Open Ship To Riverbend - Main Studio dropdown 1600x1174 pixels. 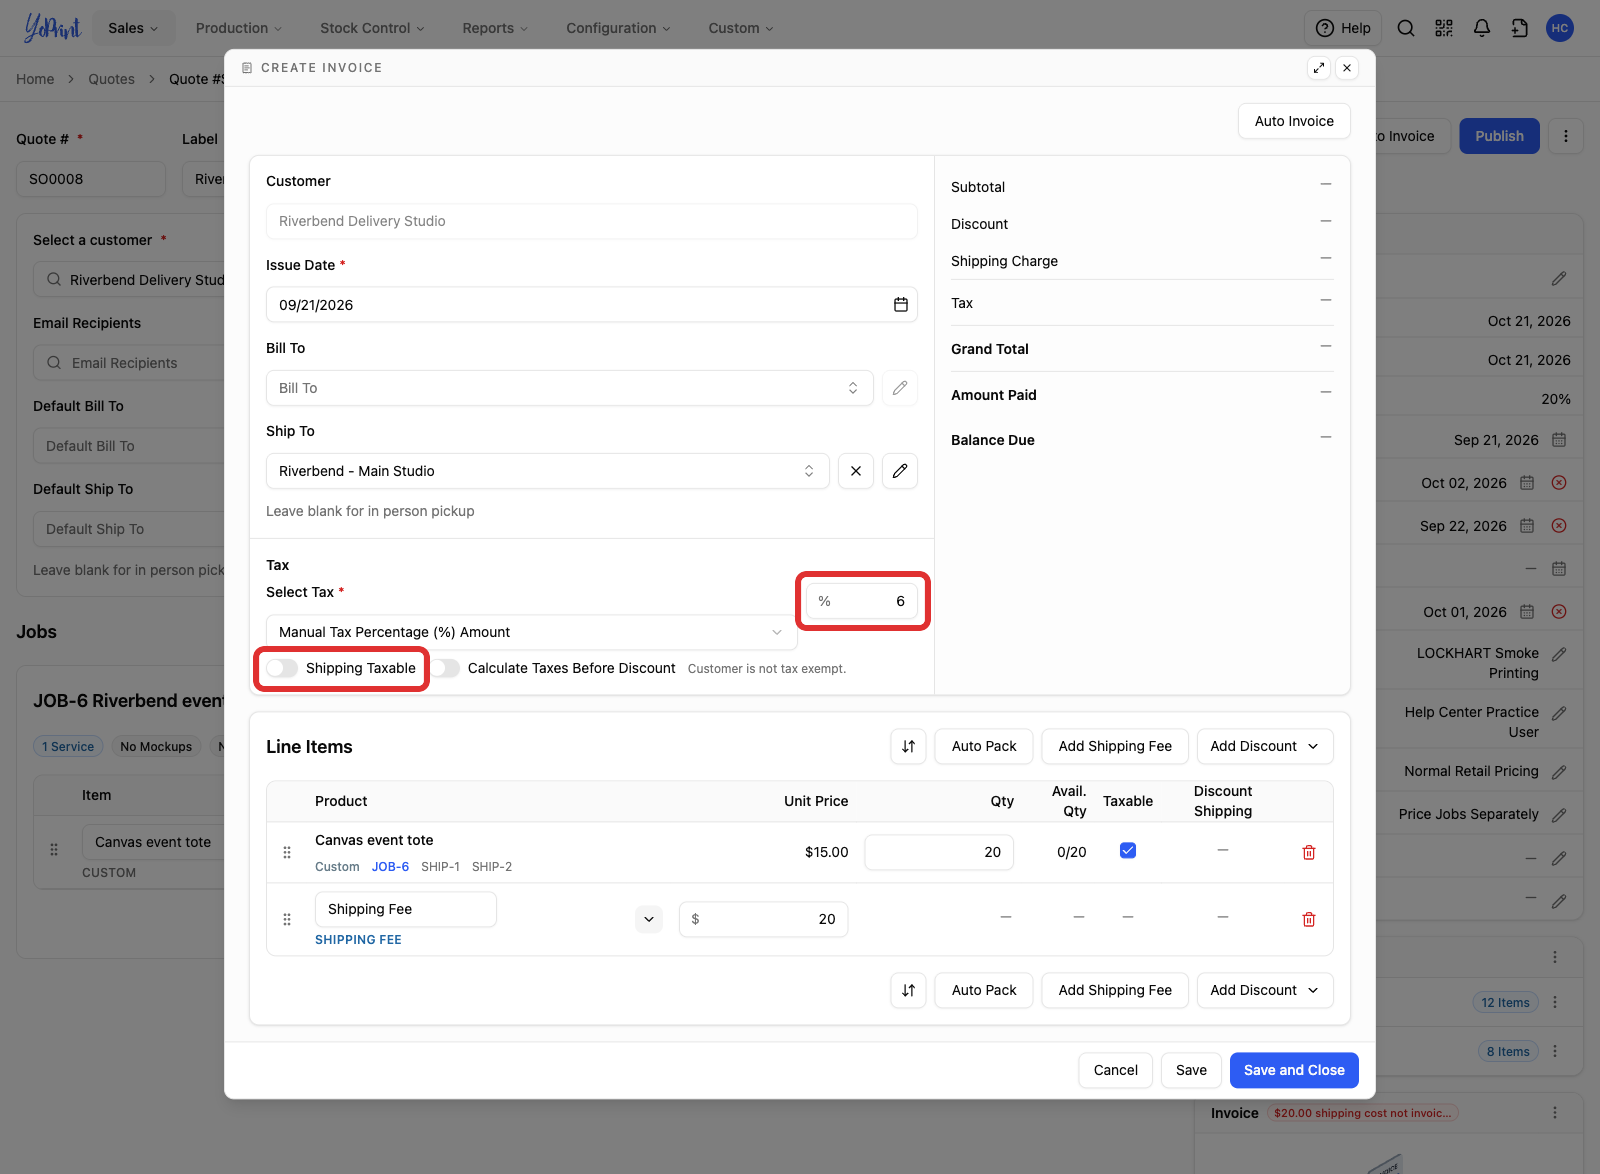pos(548,471)
